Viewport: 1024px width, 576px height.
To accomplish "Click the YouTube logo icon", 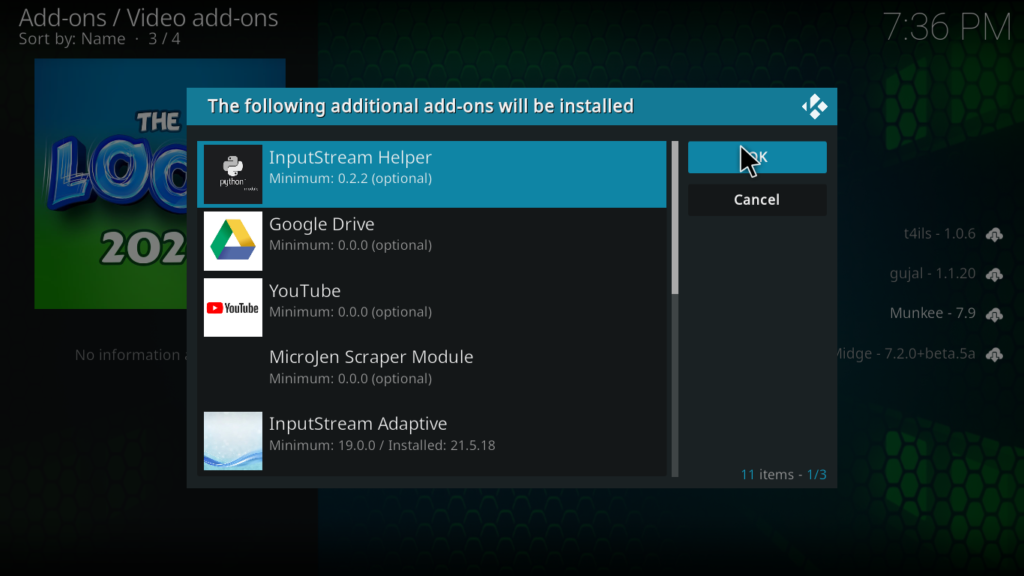I will coord(233,308).
